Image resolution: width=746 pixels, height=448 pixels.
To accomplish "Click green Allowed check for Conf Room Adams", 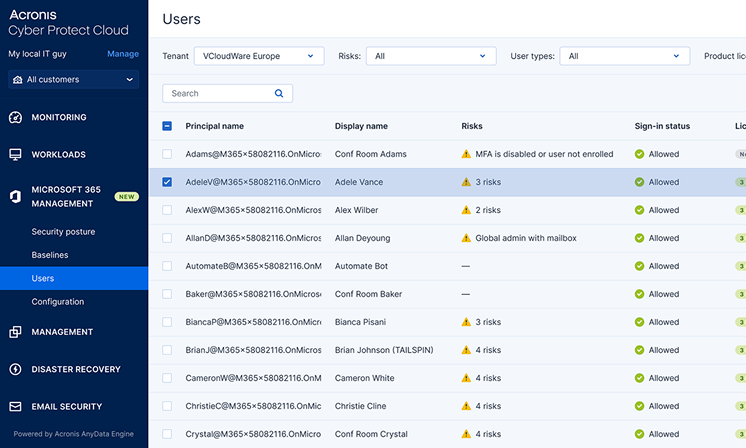I will 639,154.
